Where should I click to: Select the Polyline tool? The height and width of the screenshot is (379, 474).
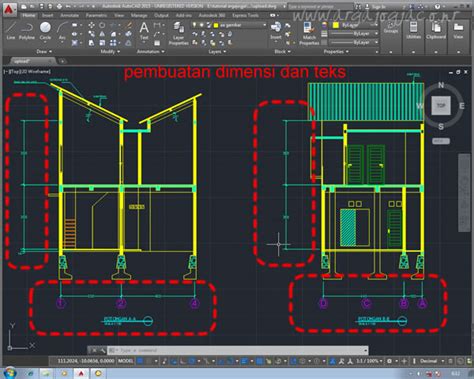coord(27,31)
